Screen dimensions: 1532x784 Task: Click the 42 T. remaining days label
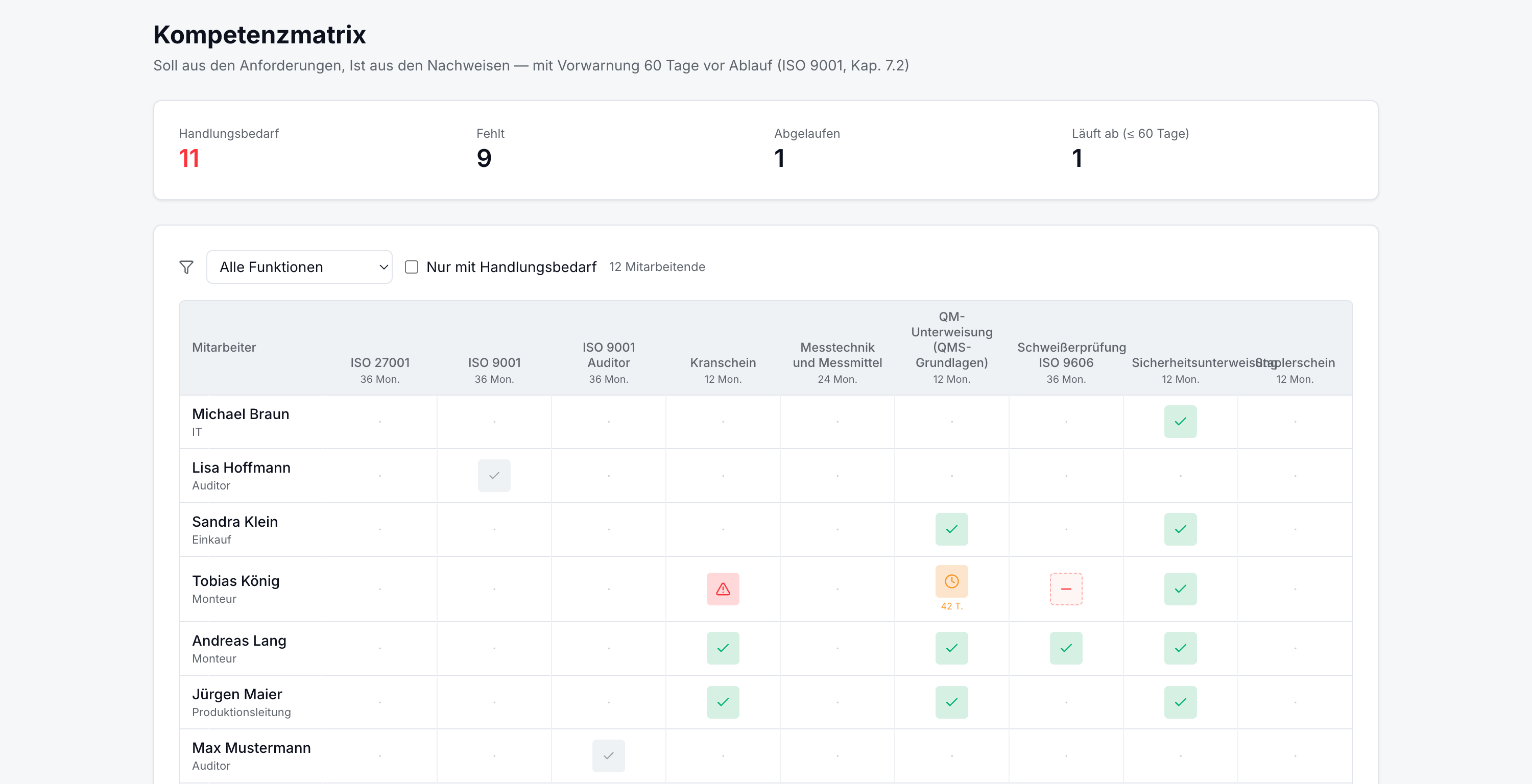952,606
